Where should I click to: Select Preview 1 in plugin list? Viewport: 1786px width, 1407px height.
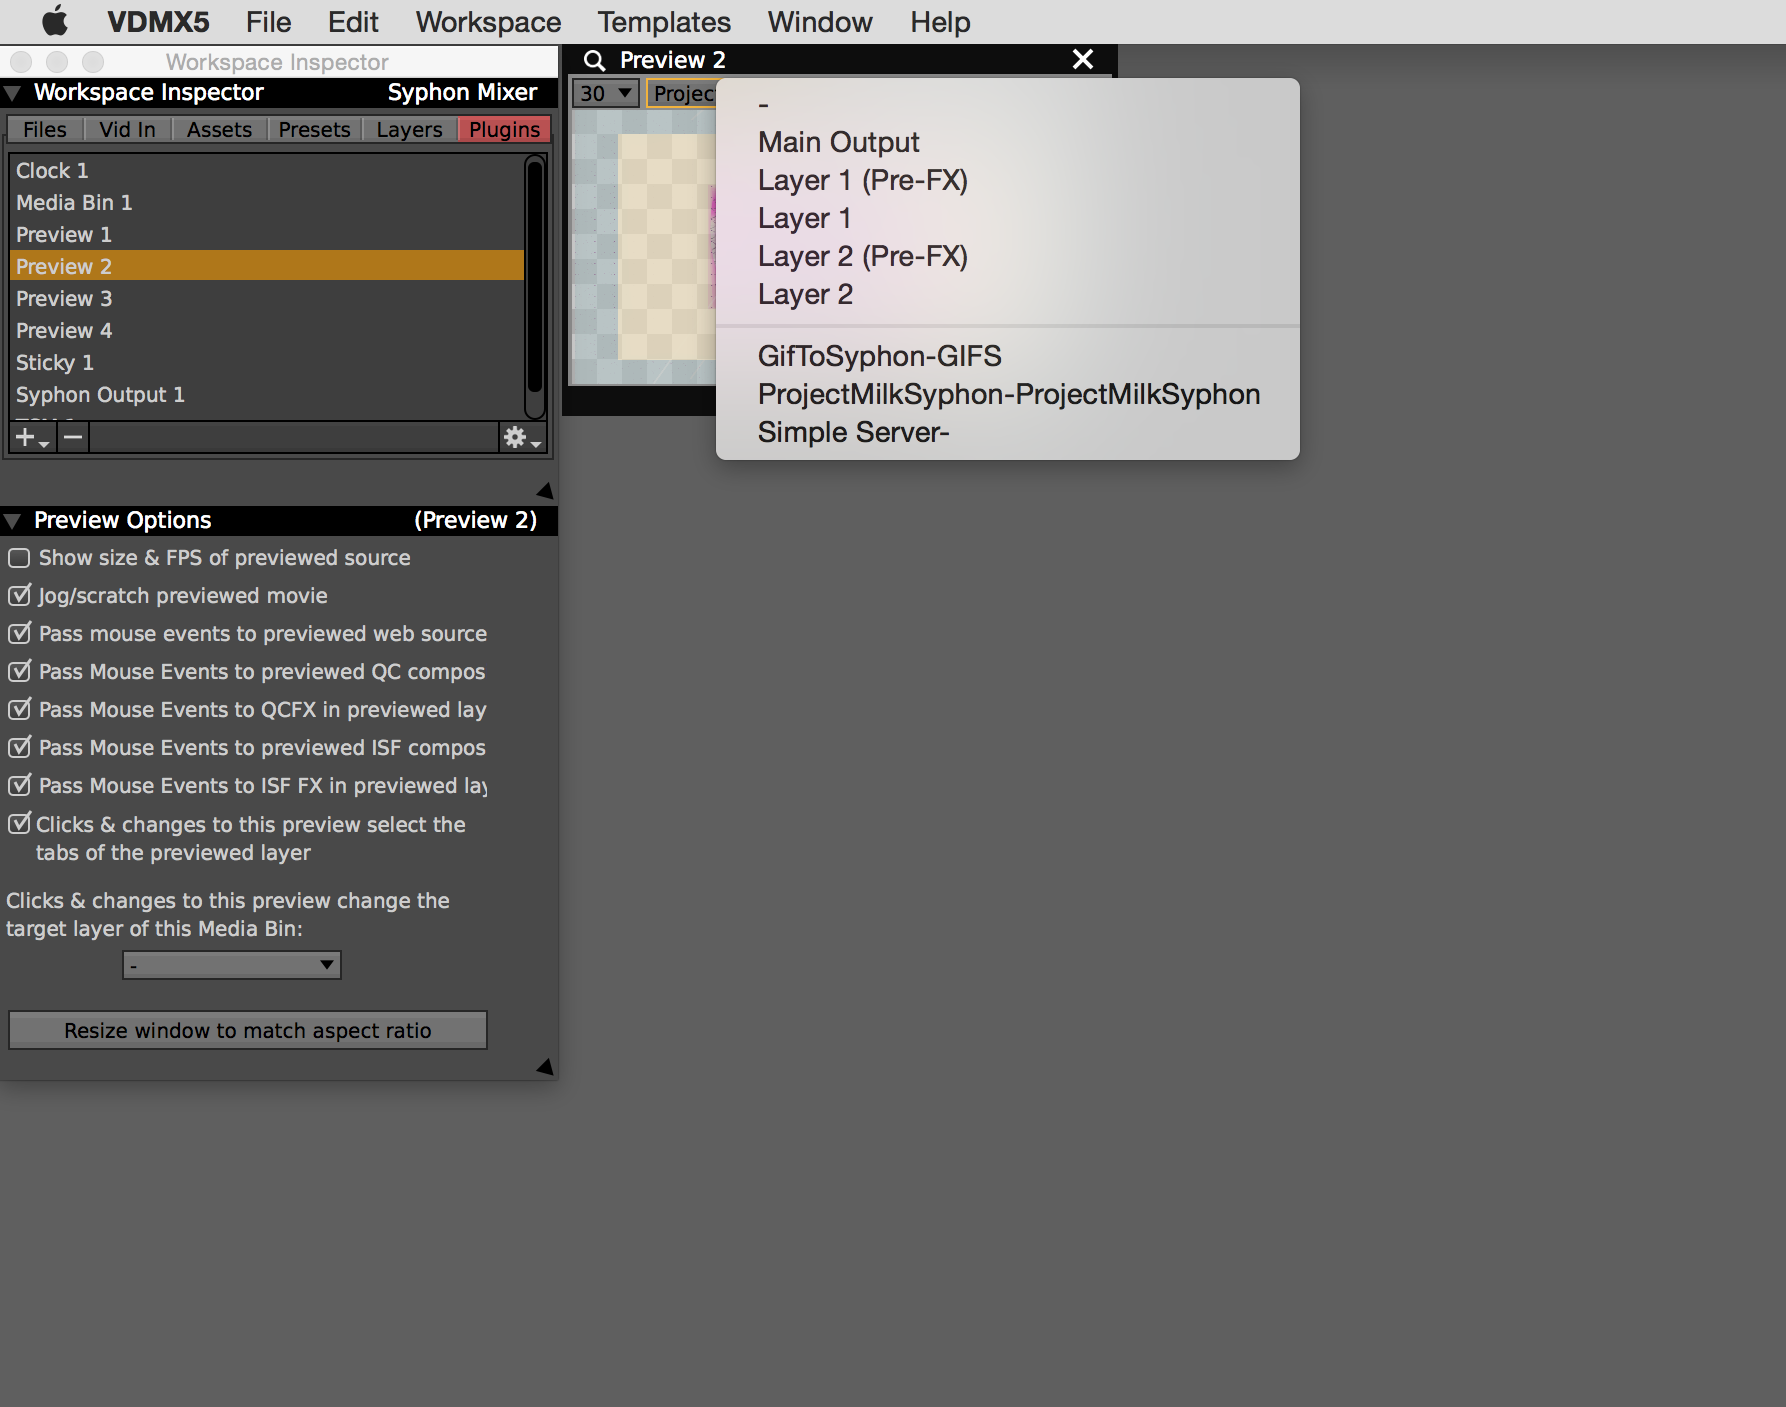(267, 234)
